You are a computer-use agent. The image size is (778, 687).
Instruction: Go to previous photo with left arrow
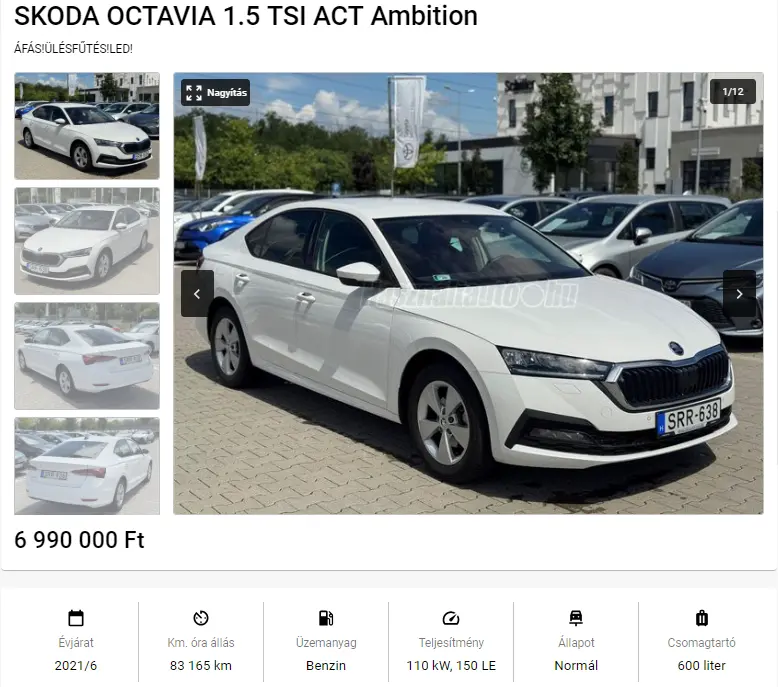coord(197,294)
